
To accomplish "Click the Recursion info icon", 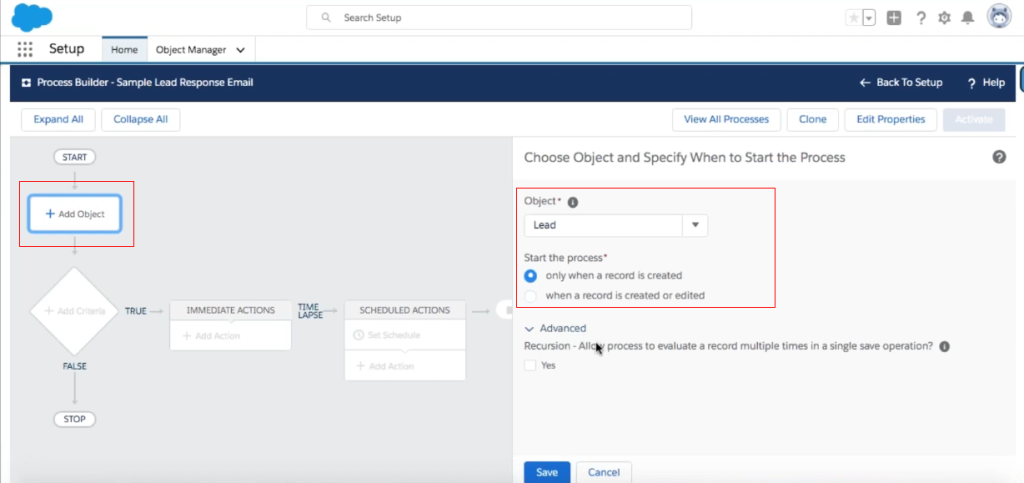I will [x=944, y=347].
